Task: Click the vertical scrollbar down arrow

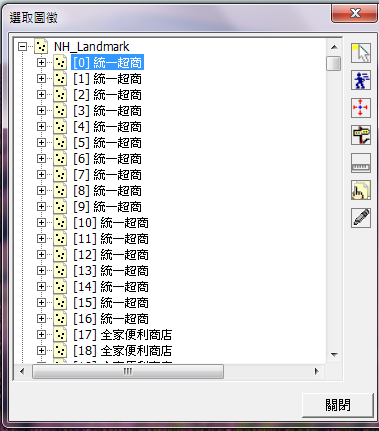Action: pyautogui.click(x=334, y=355)
